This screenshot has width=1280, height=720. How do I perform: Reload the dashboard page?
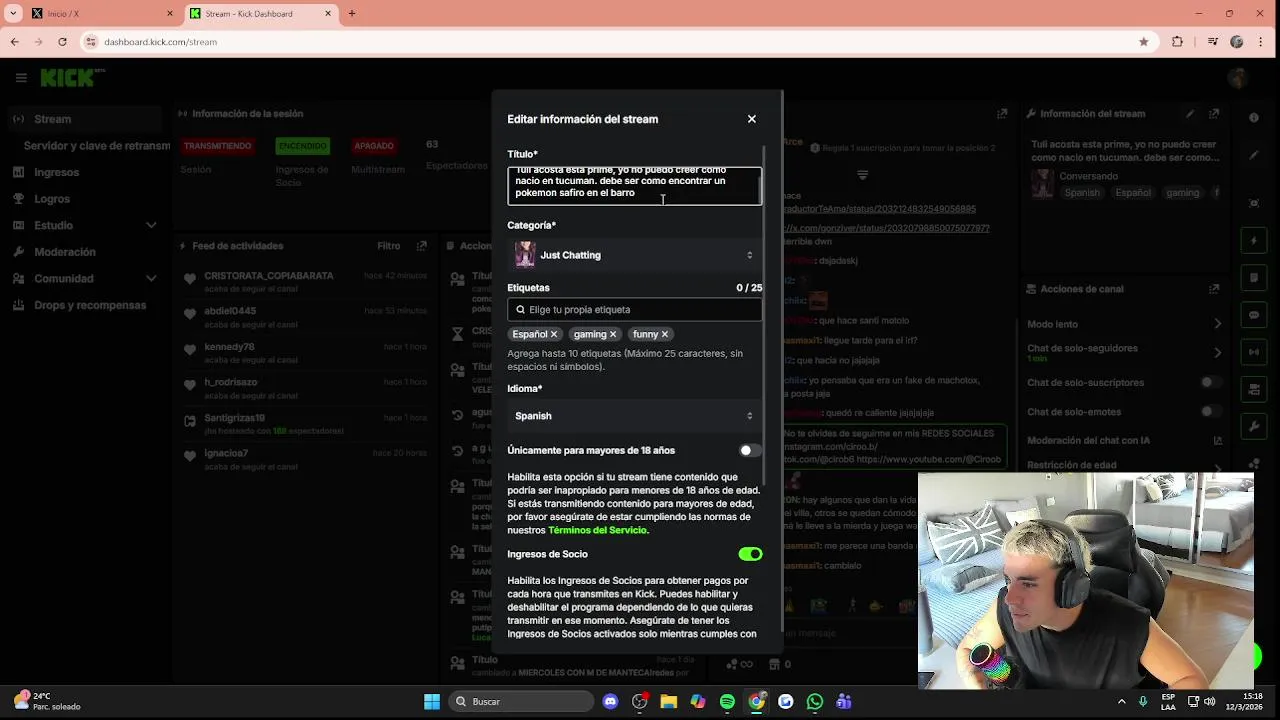pyautogui.click(x=62, y=42)
